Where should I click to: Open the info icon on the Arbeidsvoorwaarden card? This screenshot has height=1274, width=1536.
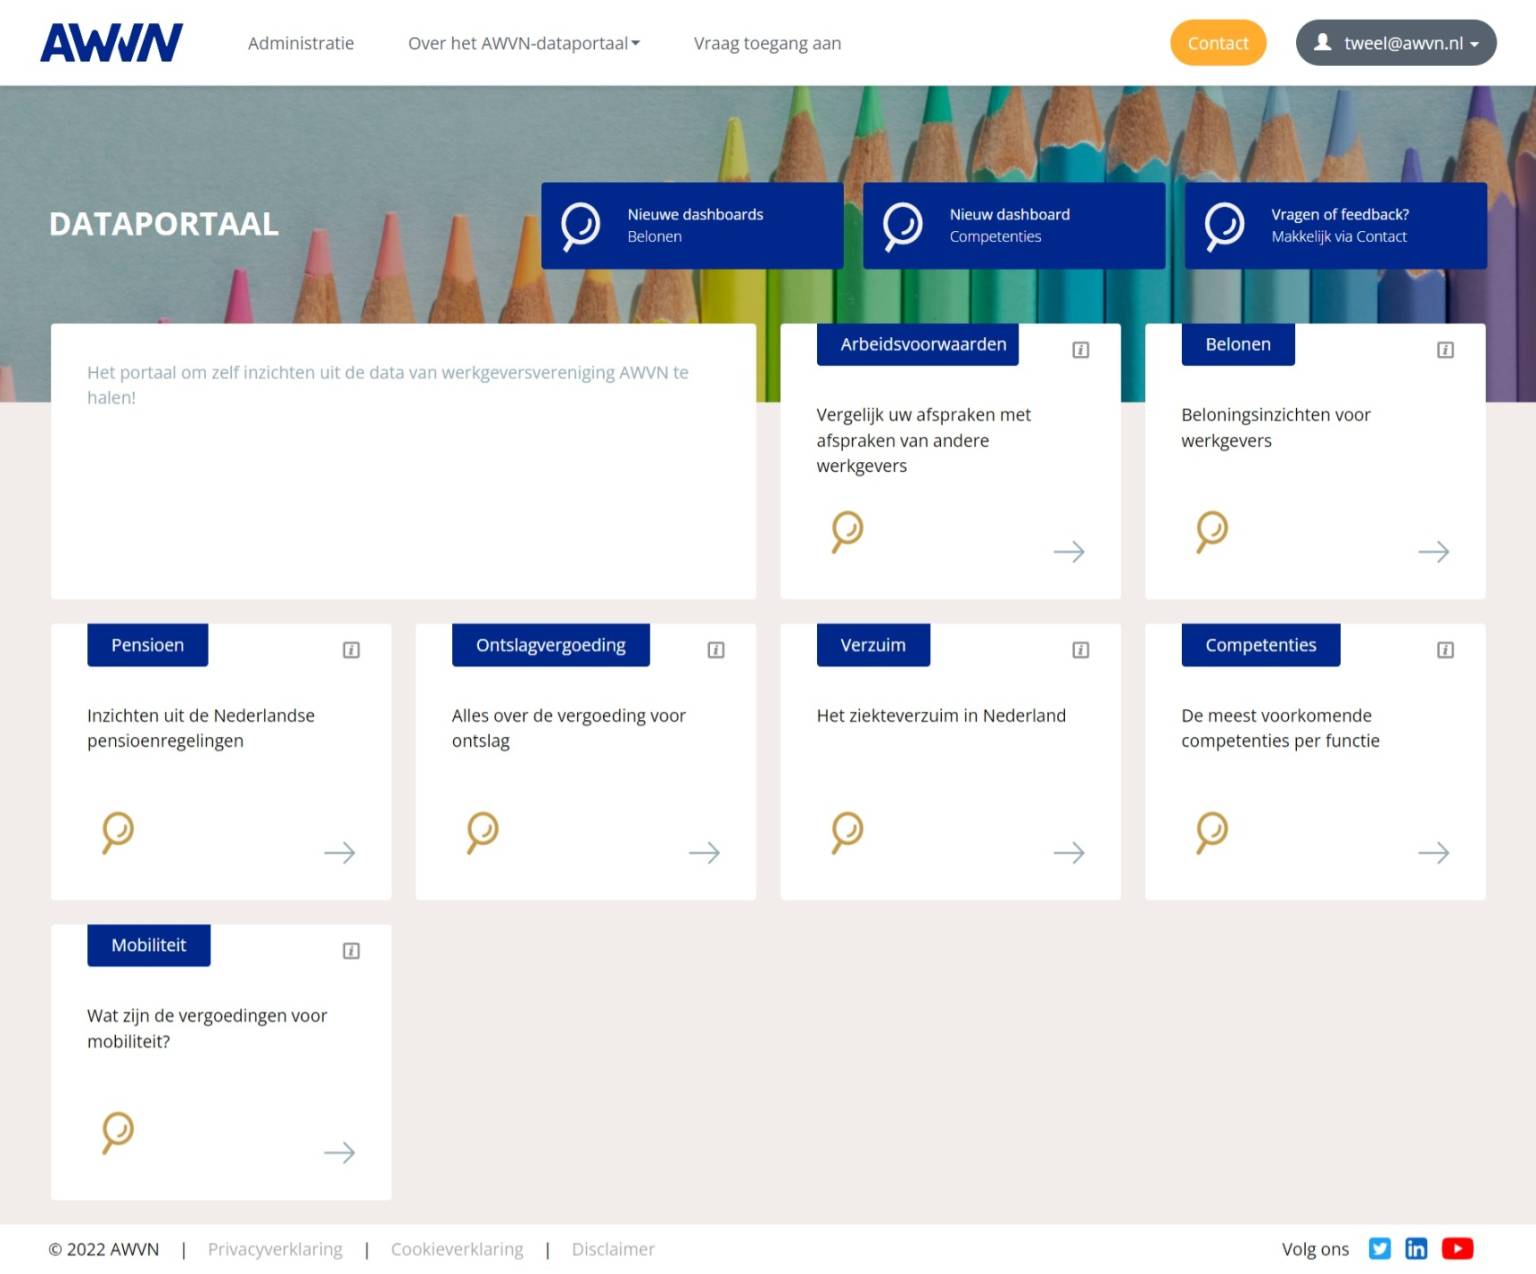click(x=1080, y=349)
